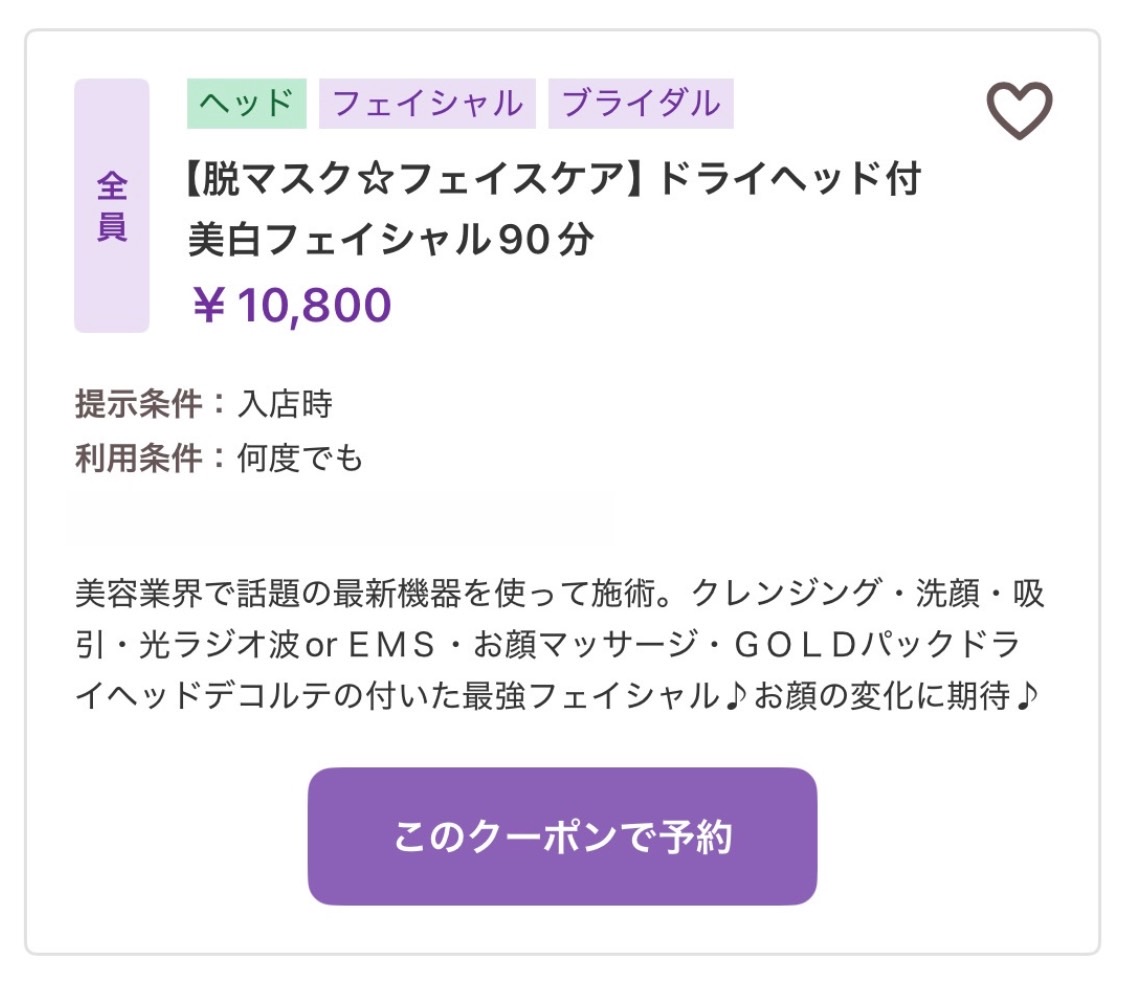The height and width of the screenshot is (982, 1125).
Task: Click the 何度でも value text
Action: (300, 458)
